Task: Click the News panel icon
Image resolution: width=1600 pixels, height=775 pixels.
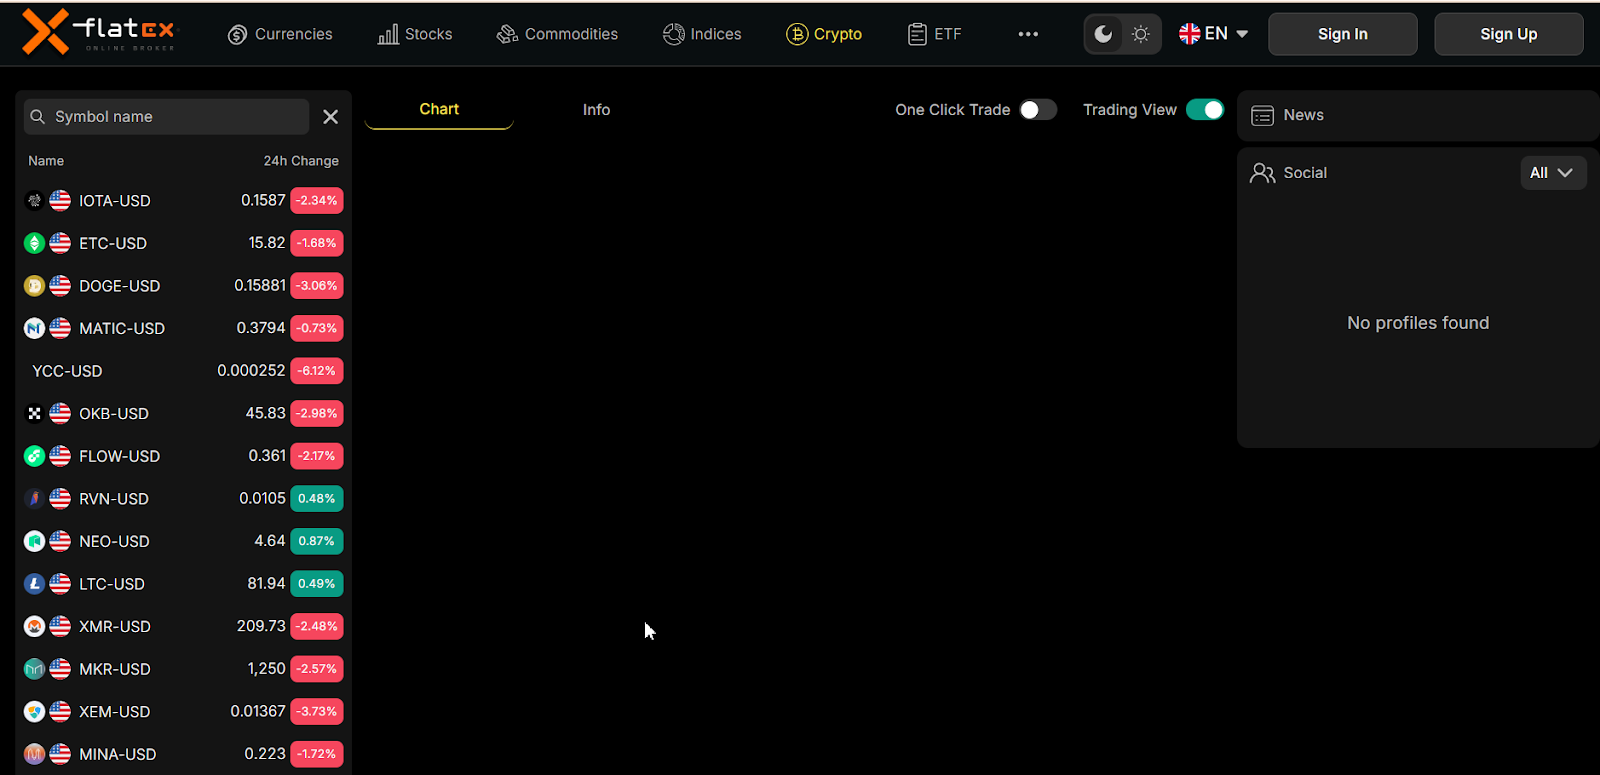Action: pyautogui.click(x=1262, y=116)
